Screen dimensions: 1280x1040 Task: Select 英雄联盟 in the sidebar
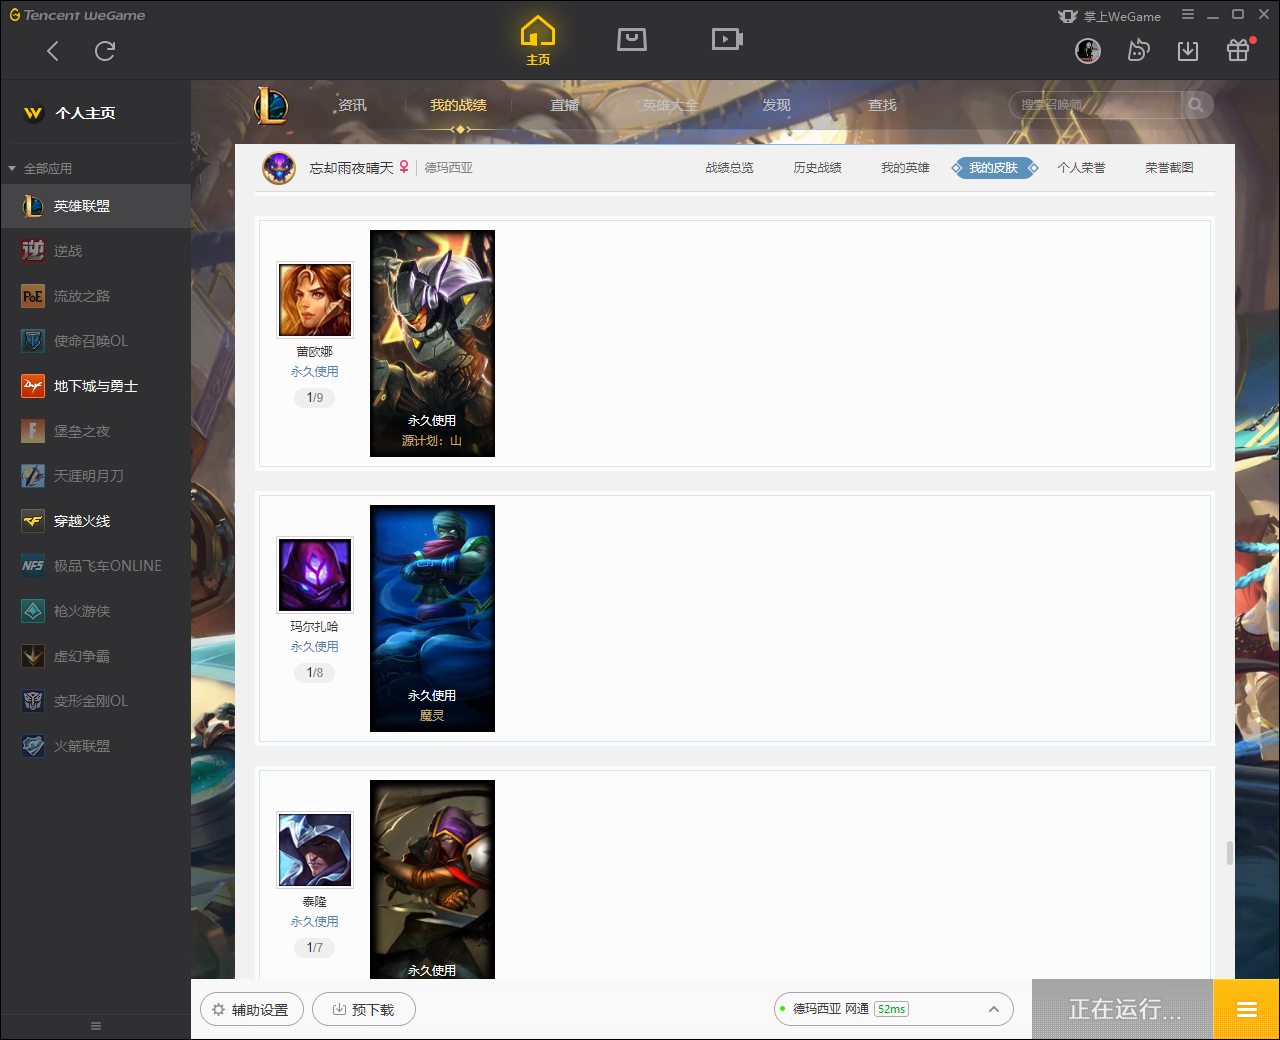(x=95, y=206)
